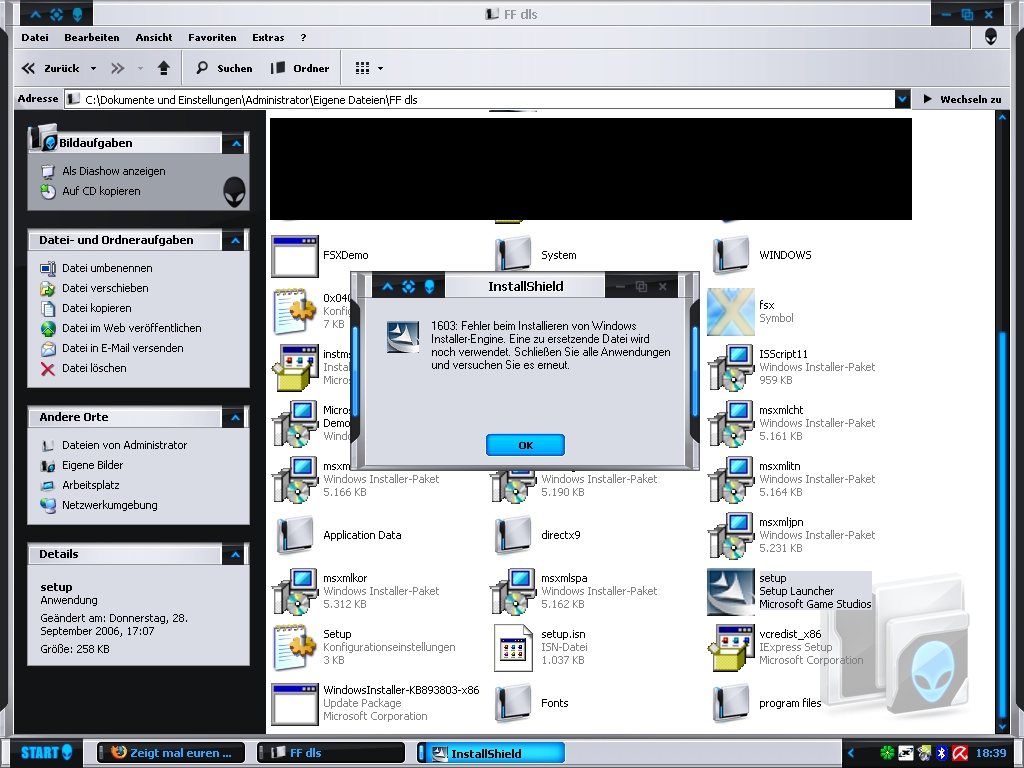
Task: Go back with the Zurück button
Action: tap(50, 68)
